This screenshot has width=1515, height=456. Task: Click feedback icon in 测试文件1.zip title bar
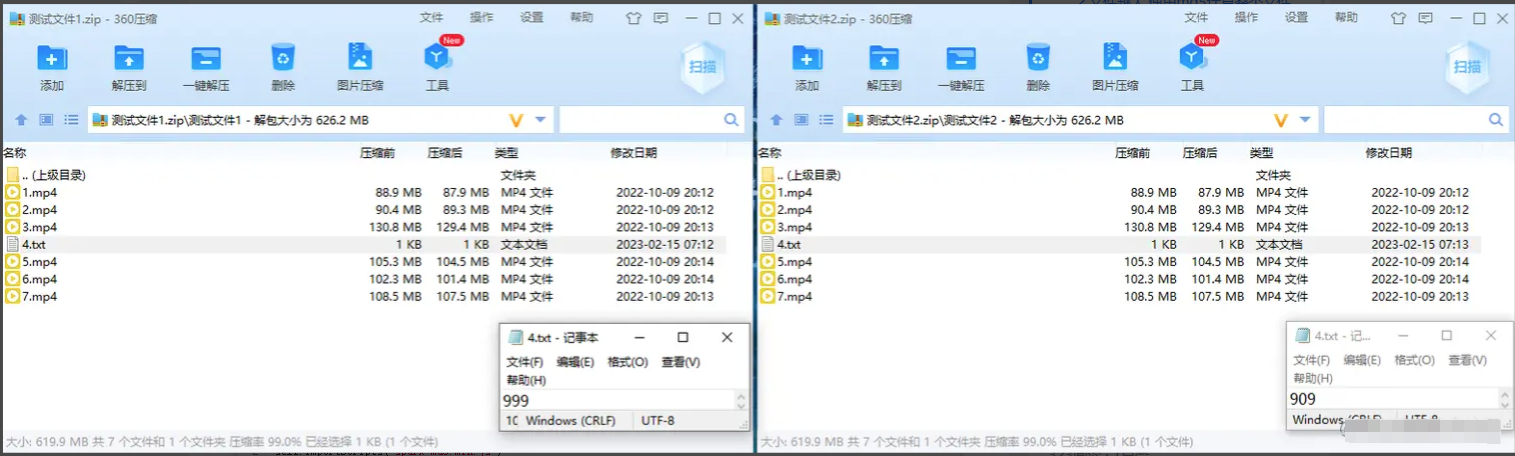[x=661, y=18]
